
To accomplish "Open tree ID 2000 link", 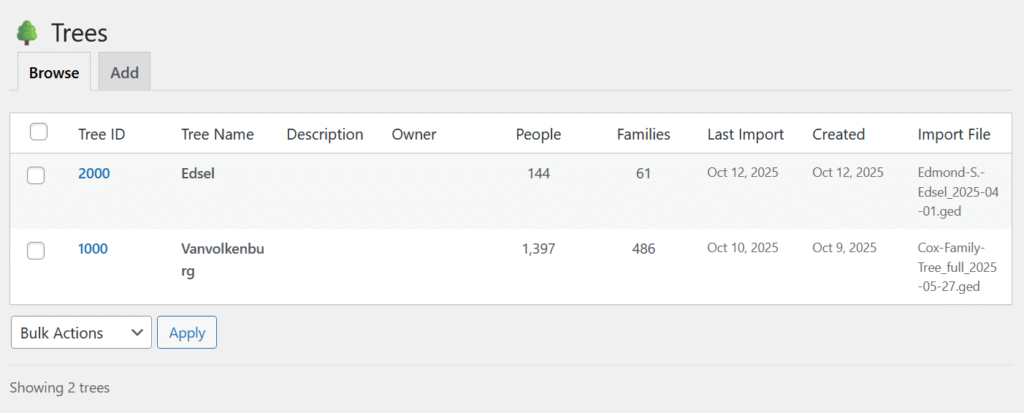I will [94, 173].
